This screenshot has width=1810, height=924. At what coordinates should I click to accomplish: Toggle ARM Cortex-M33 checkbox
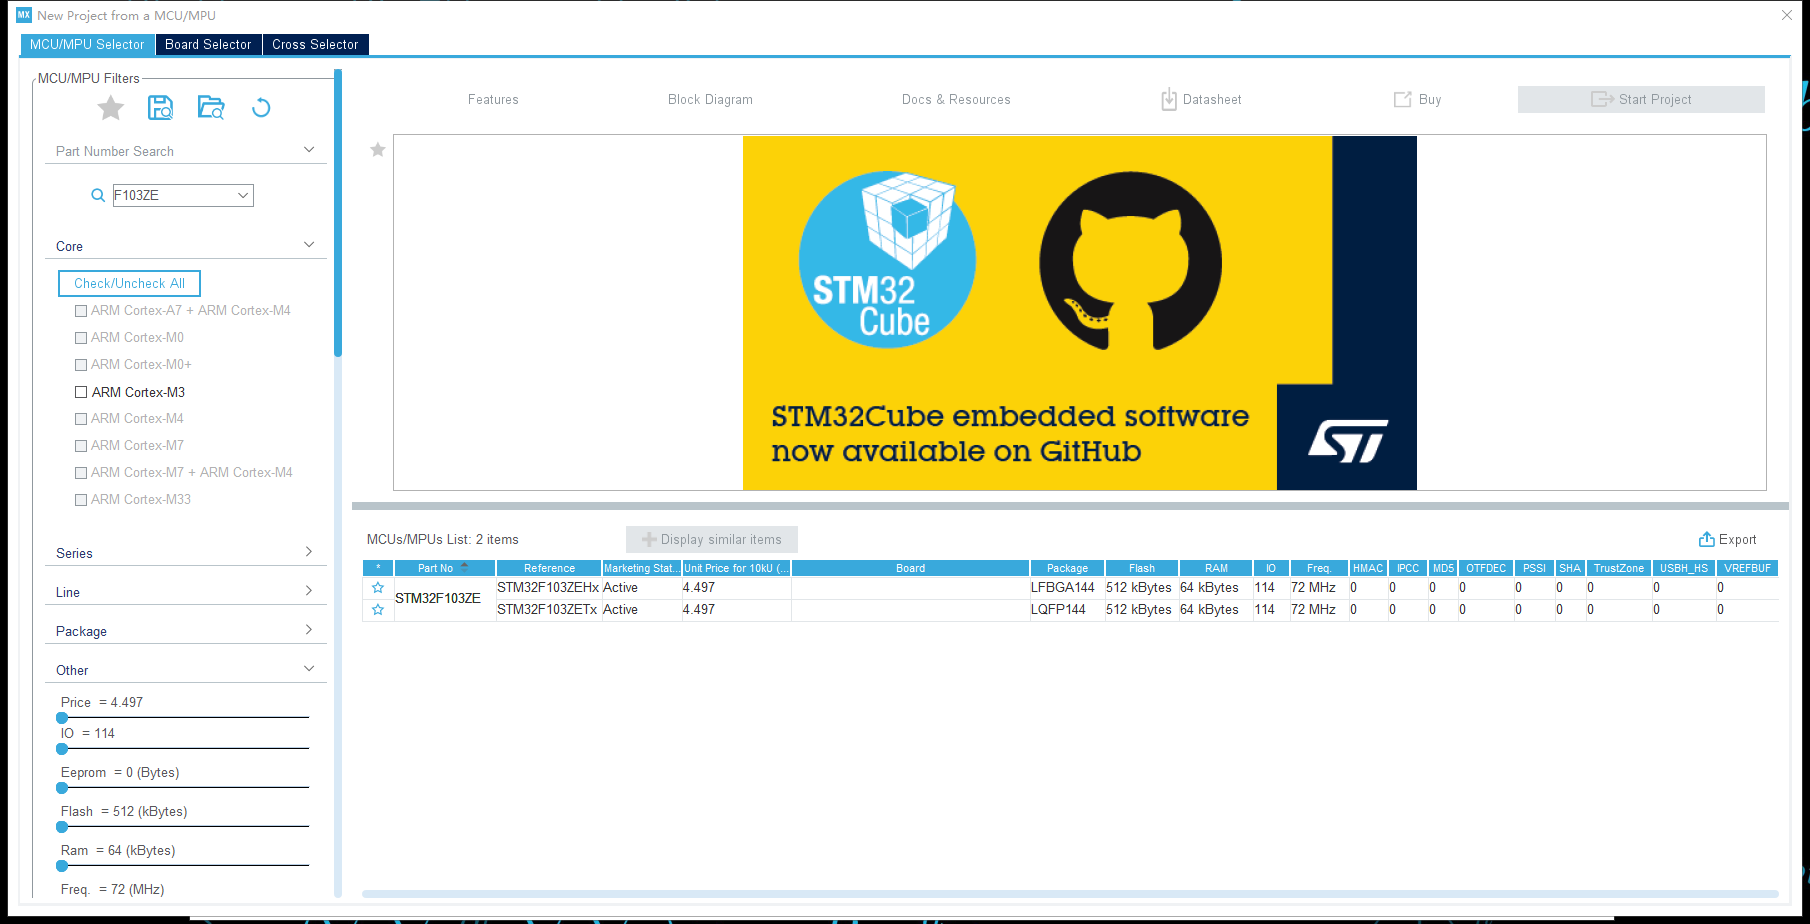(x=81, y=500)
